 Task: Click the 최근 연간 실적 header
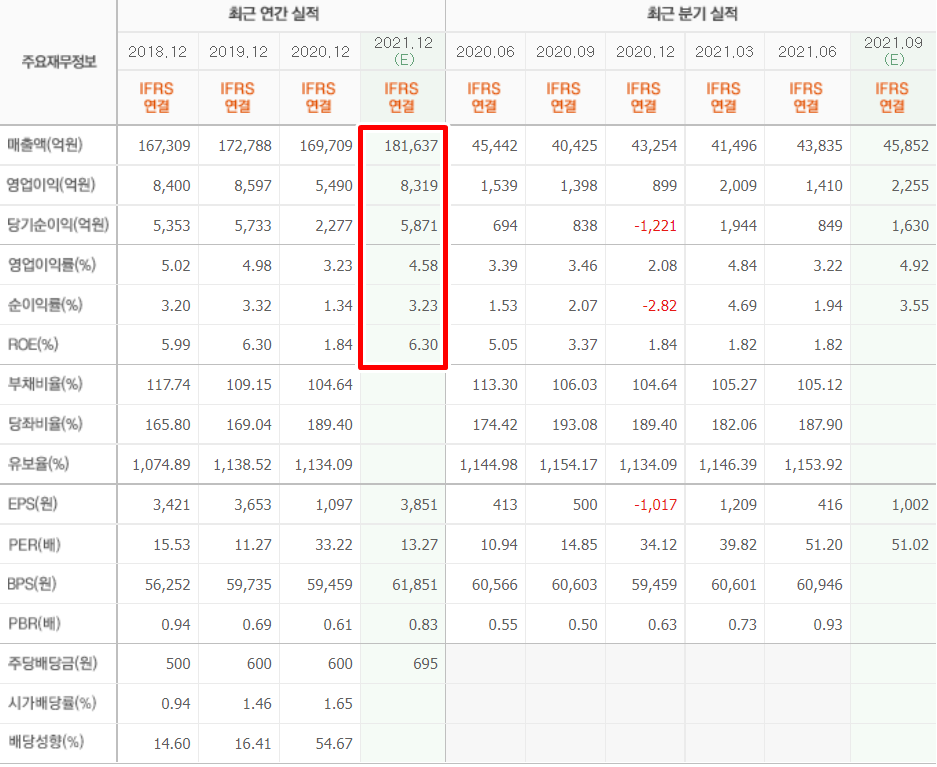(x=280, y=14)
